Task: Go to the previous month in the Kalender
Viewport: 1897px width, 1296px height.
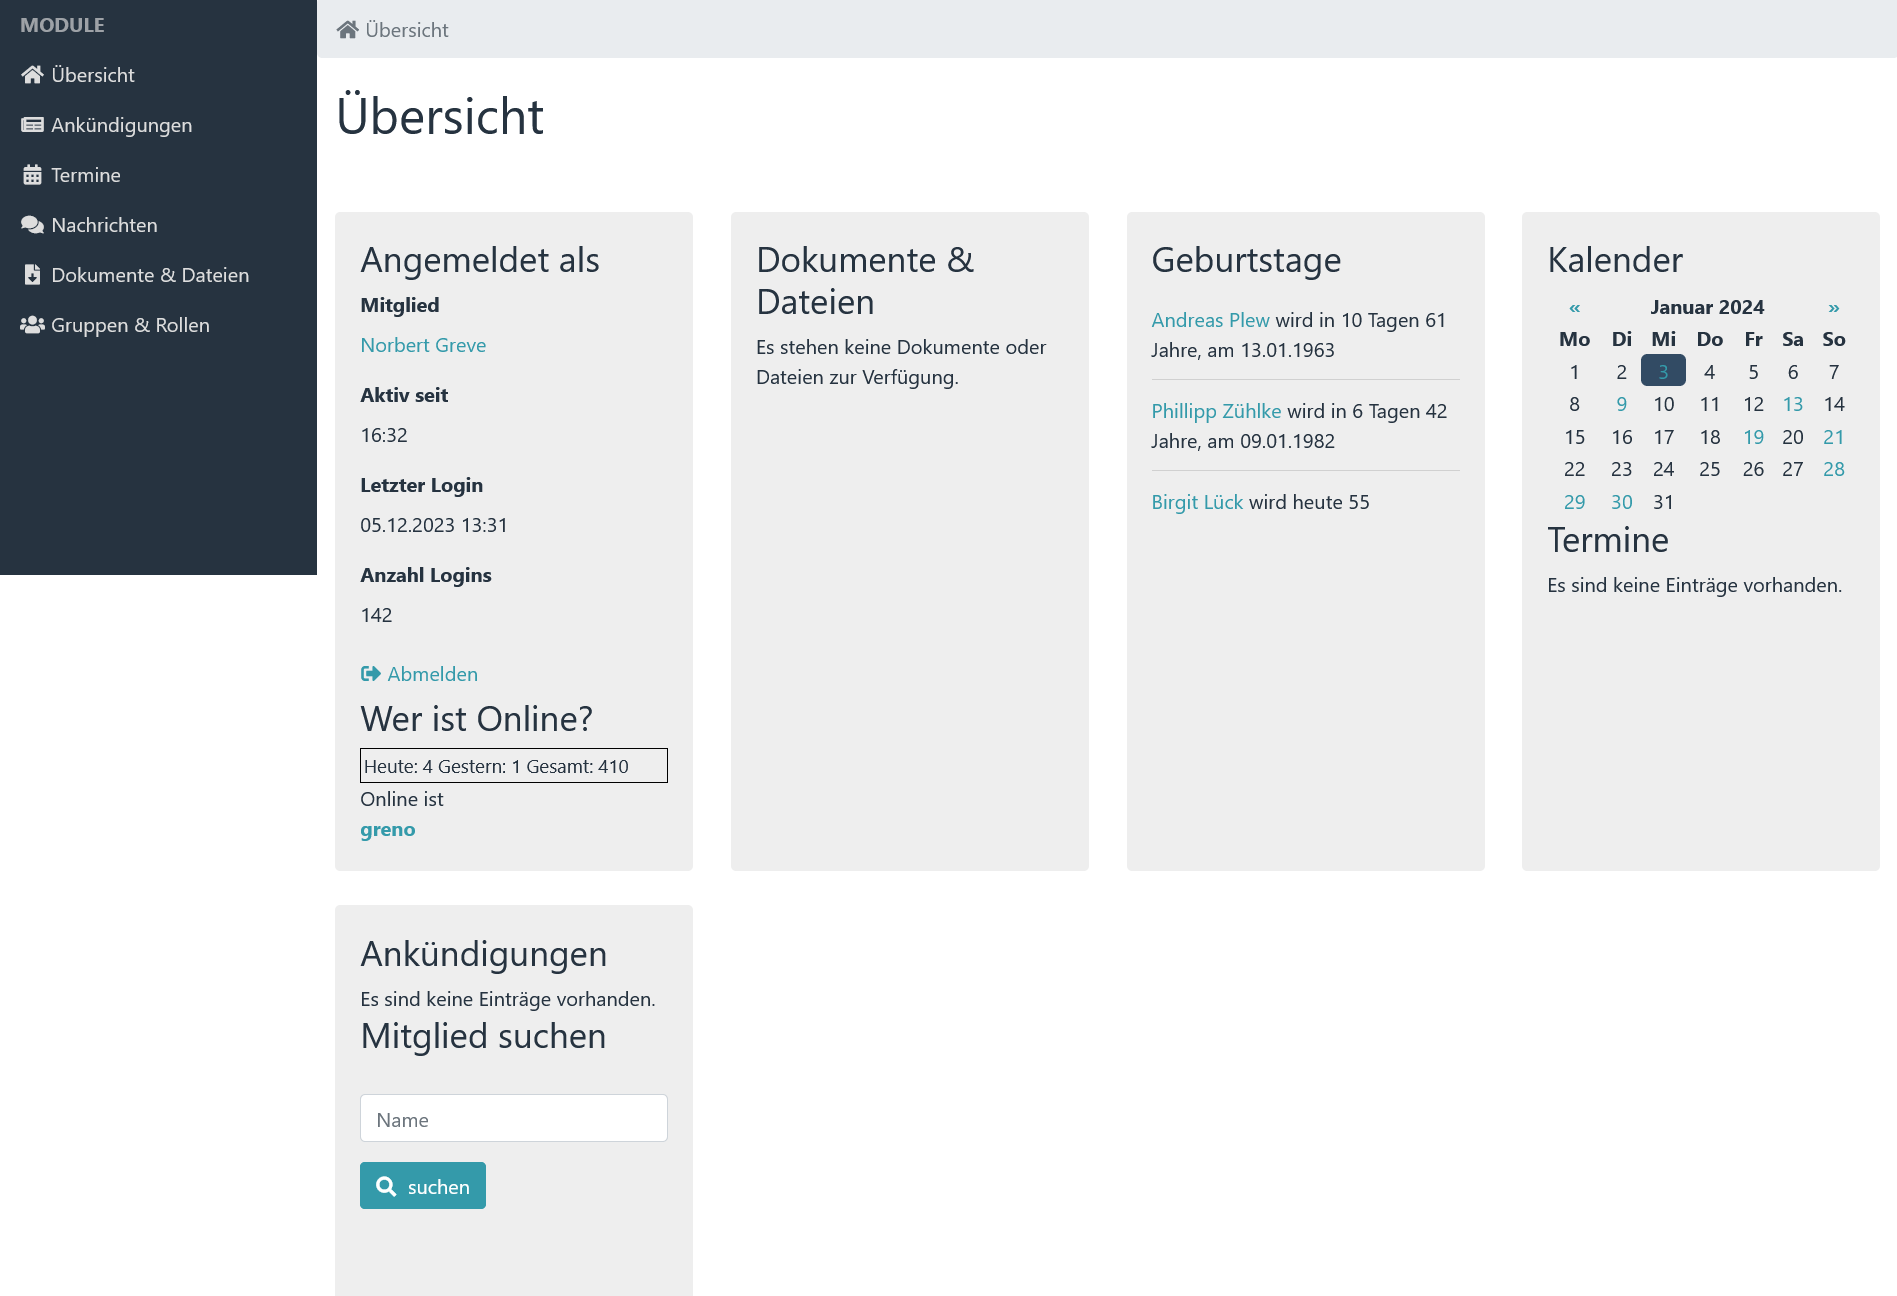Action: click(1573, 307)
